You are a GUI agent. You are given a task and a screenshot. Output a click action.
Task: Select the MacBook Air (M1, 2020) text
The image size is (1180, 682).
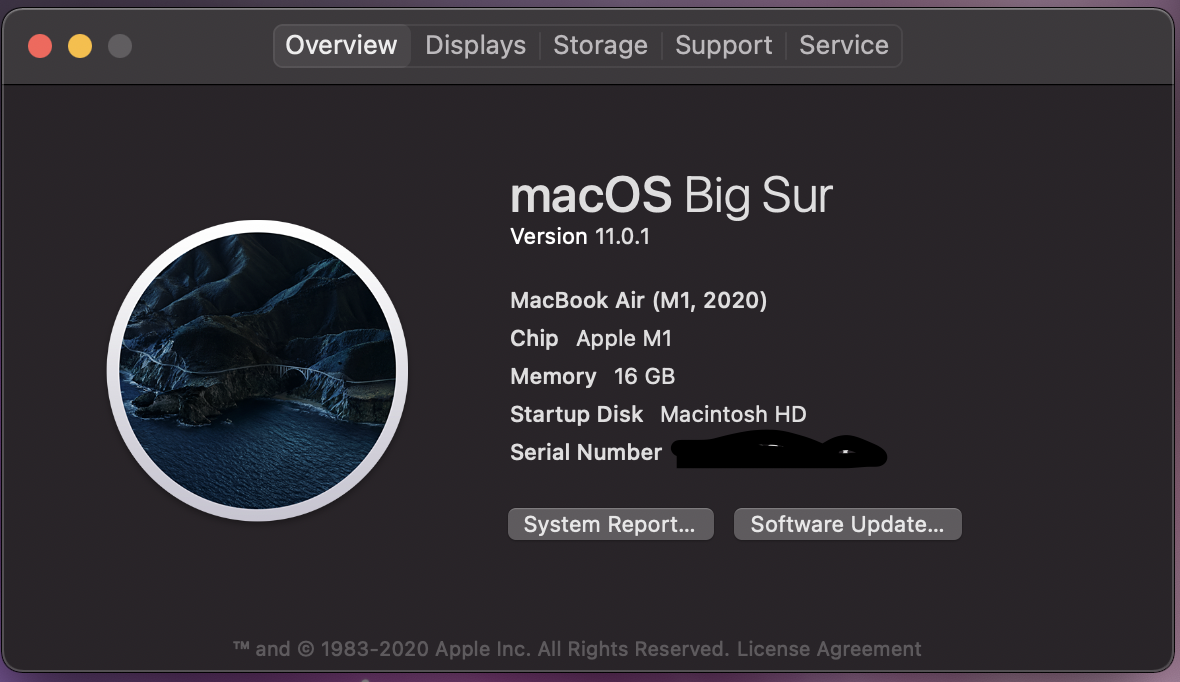click(638, 300)
